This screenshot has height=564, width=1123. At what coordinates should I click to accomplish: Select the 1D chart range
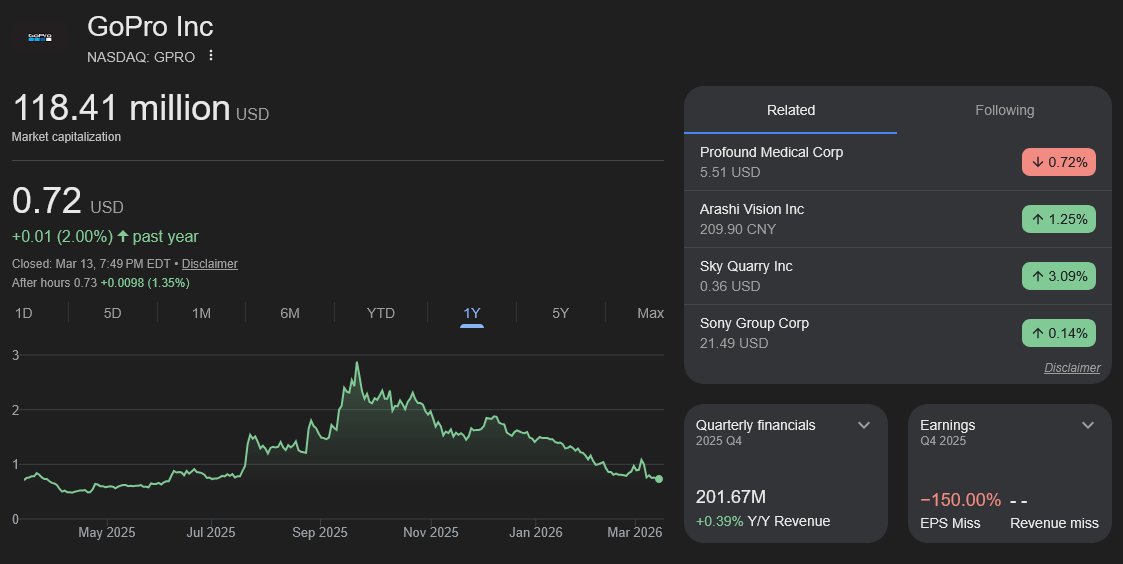pyautogui.click(x=24, y=313)
